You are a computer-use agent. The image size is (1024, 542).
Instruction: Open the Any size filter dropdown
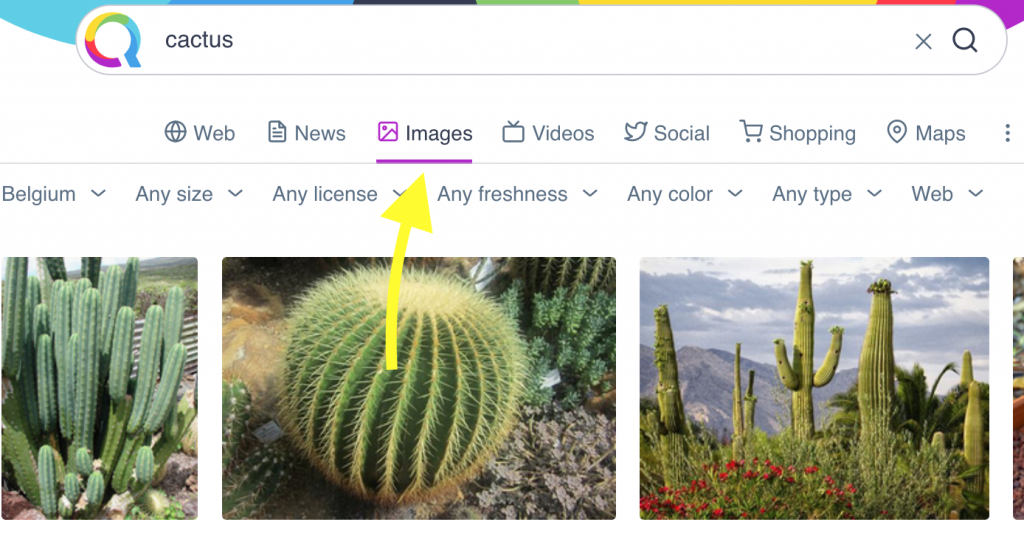coord(189,194)
